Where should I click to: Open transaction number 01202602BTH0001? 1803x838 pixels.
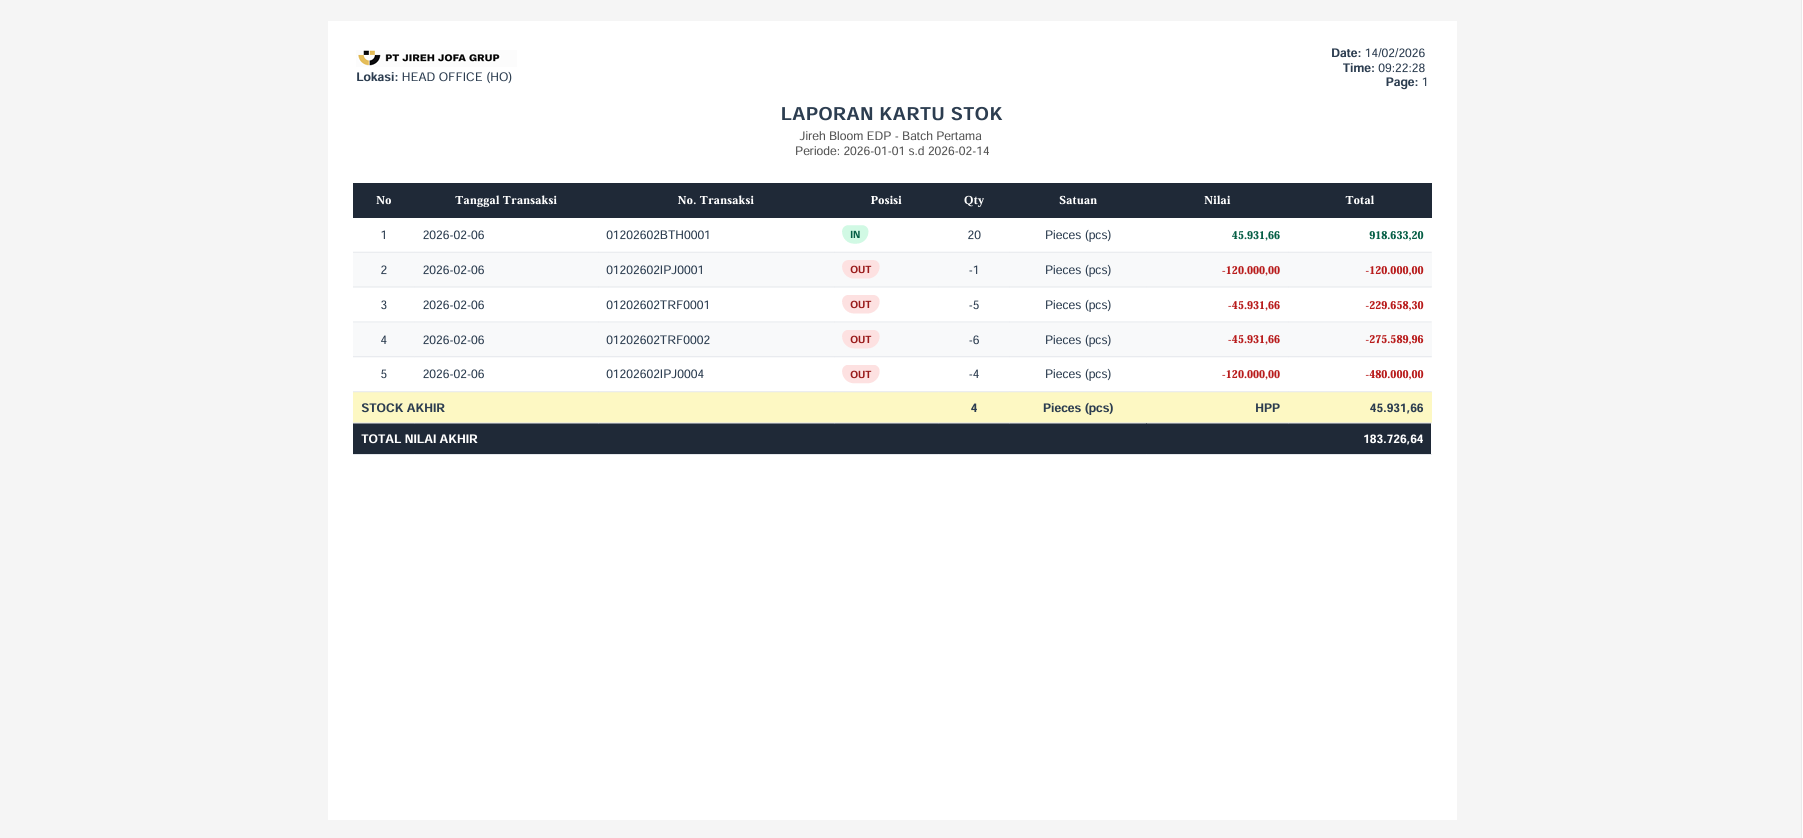pos(657,235)
